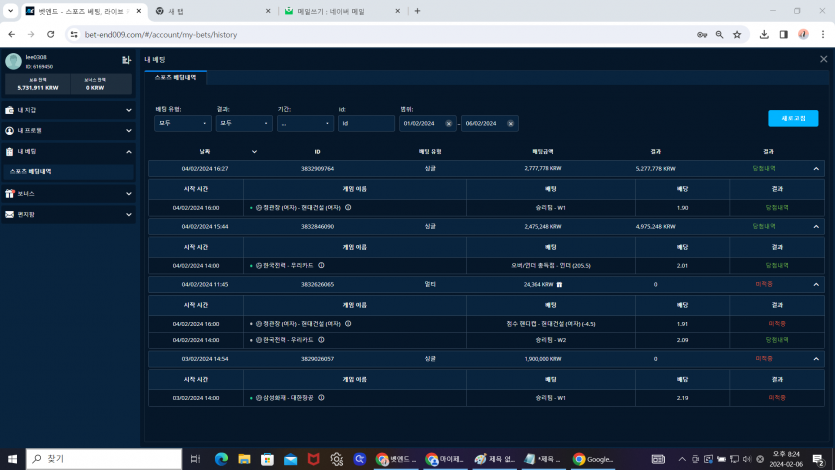Open the profile section icon
835x470 pixels.
coord(9,130)
